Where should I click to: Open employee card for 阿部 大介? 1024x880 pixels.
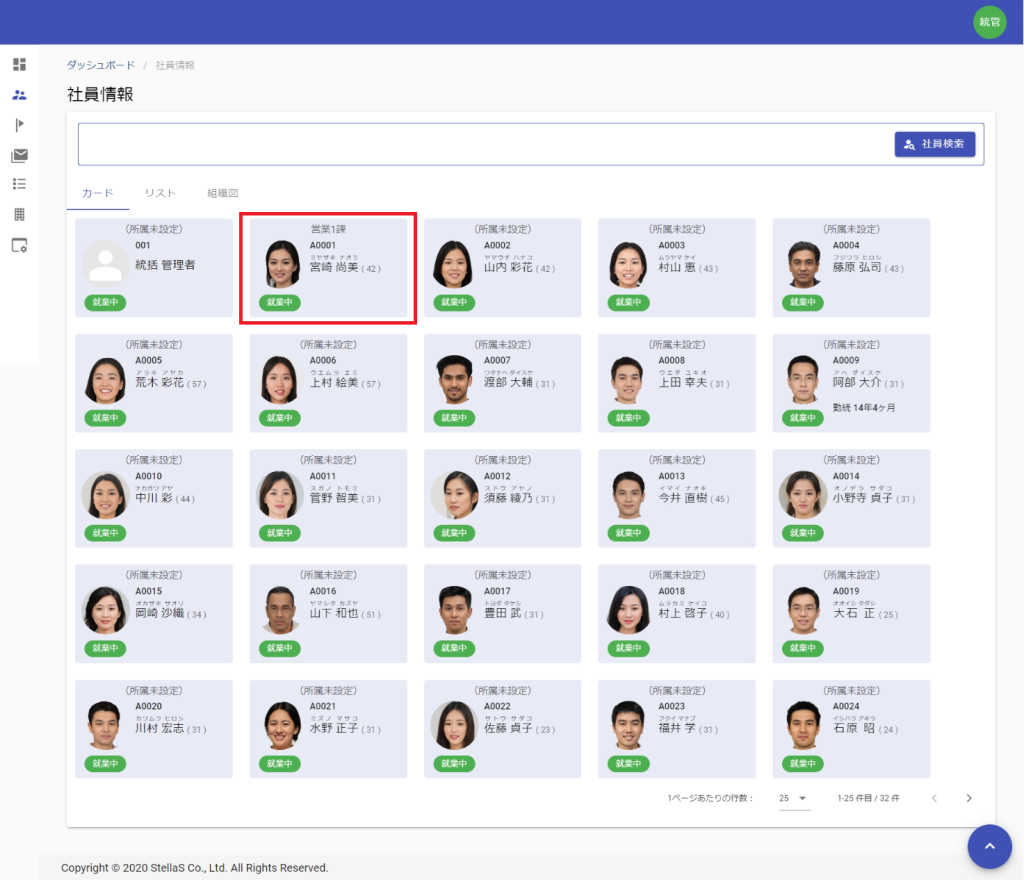point(851,383)
